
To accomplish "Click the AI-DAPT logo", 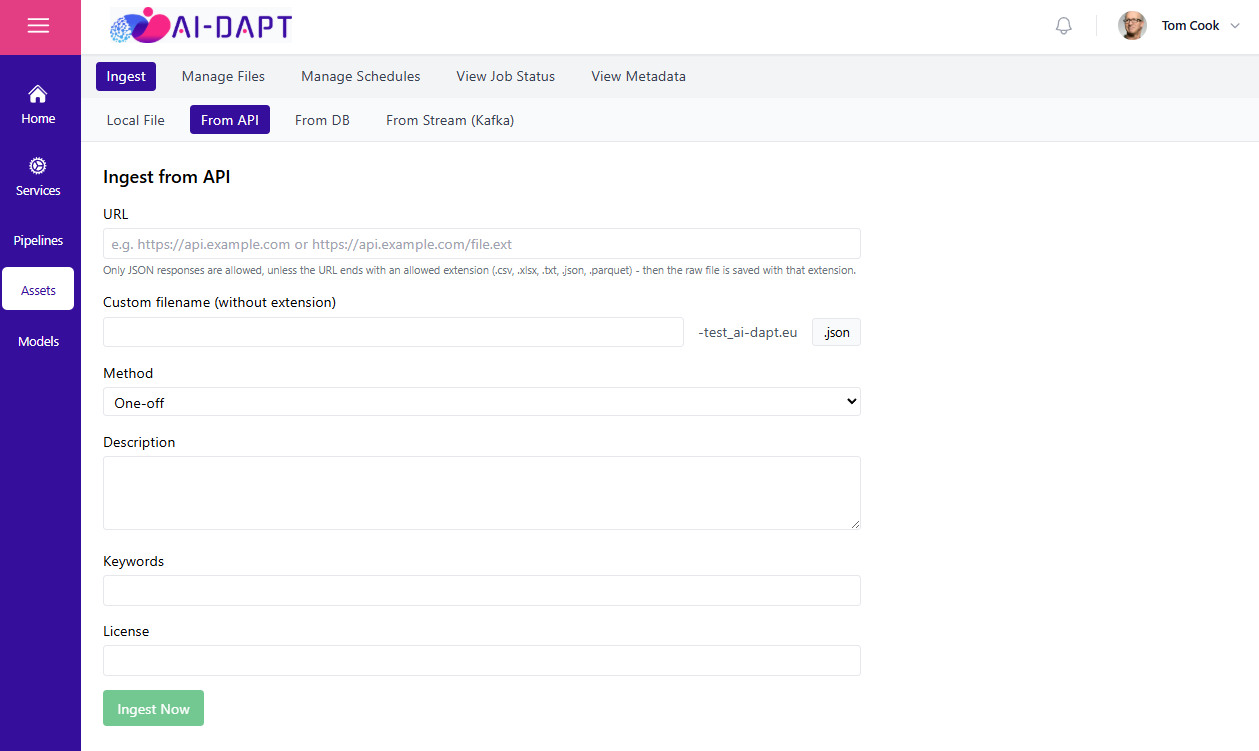I will [201, 26].
